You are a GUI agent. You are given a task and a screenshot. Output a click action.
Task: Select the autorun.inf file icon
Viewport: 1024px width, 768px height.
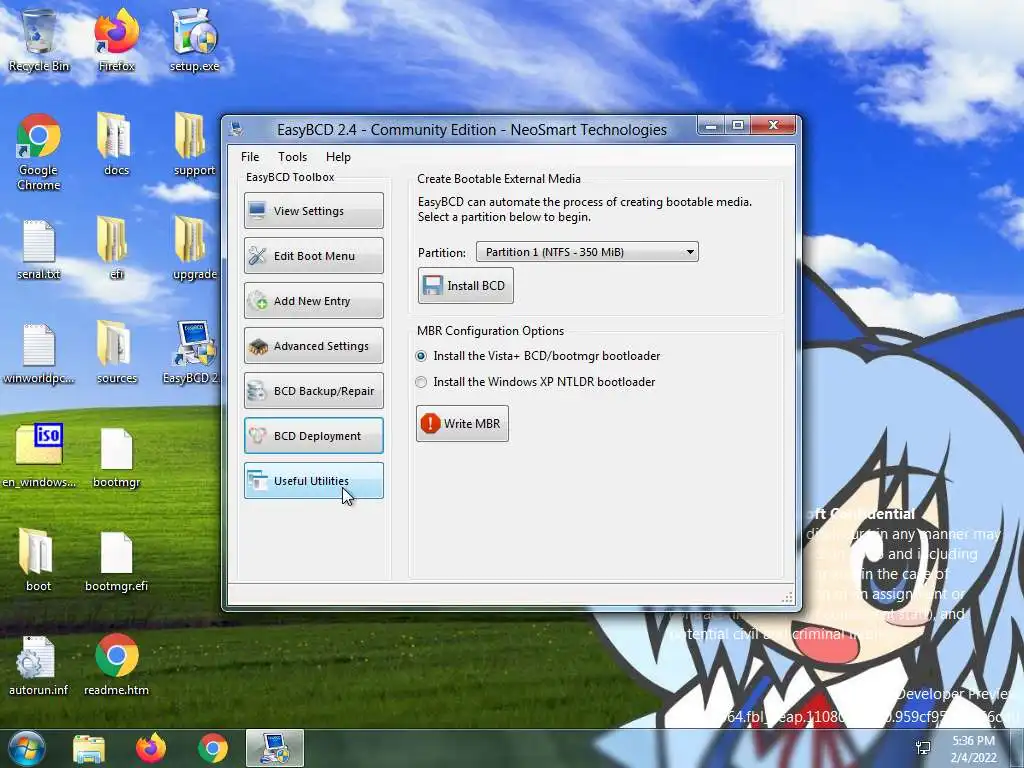click(39, 665)
